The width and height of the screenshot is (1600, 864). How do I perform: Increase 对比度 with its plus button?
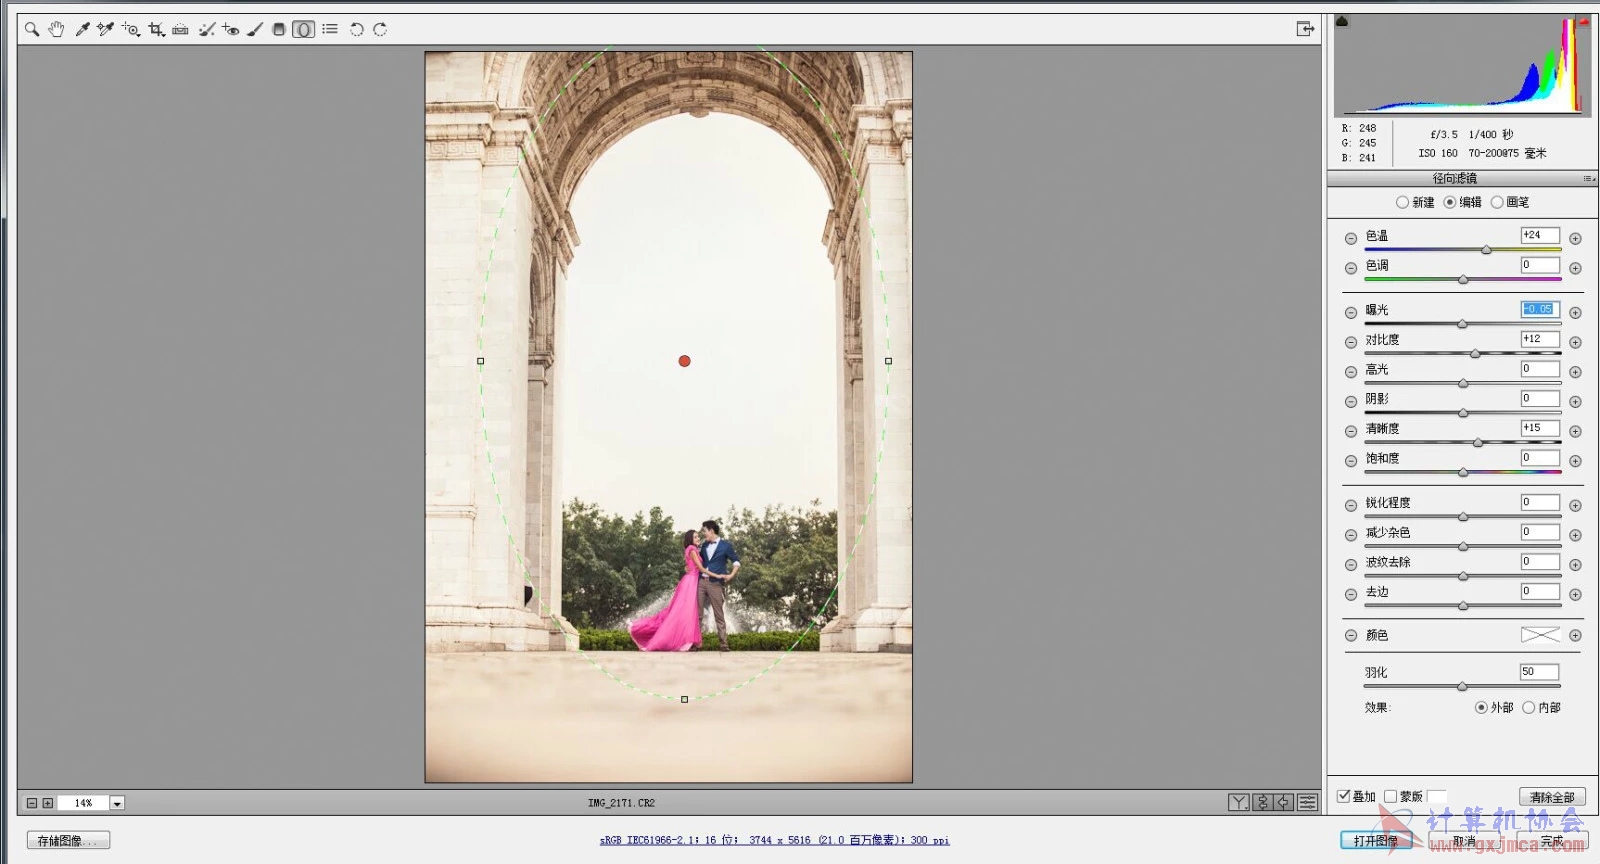[1575, 342]
